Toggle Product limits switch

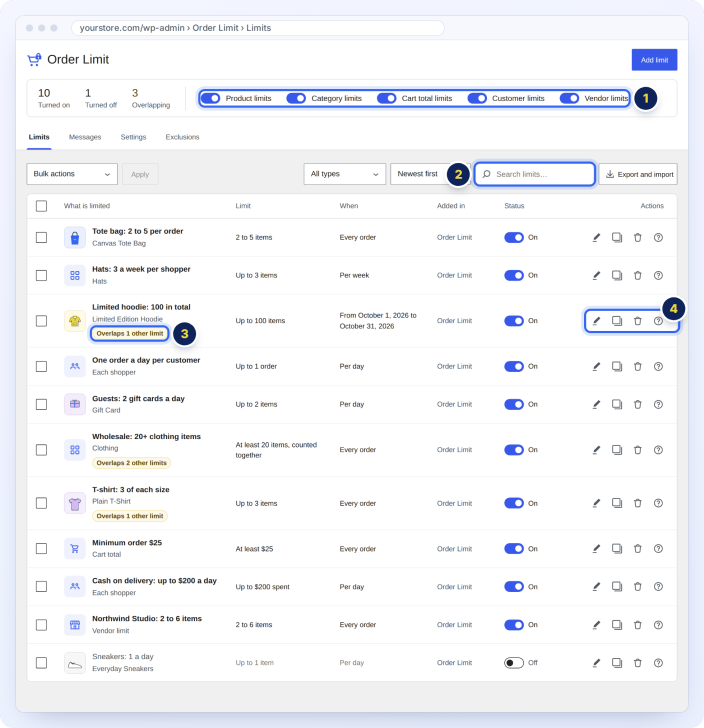tap(210, 98)
